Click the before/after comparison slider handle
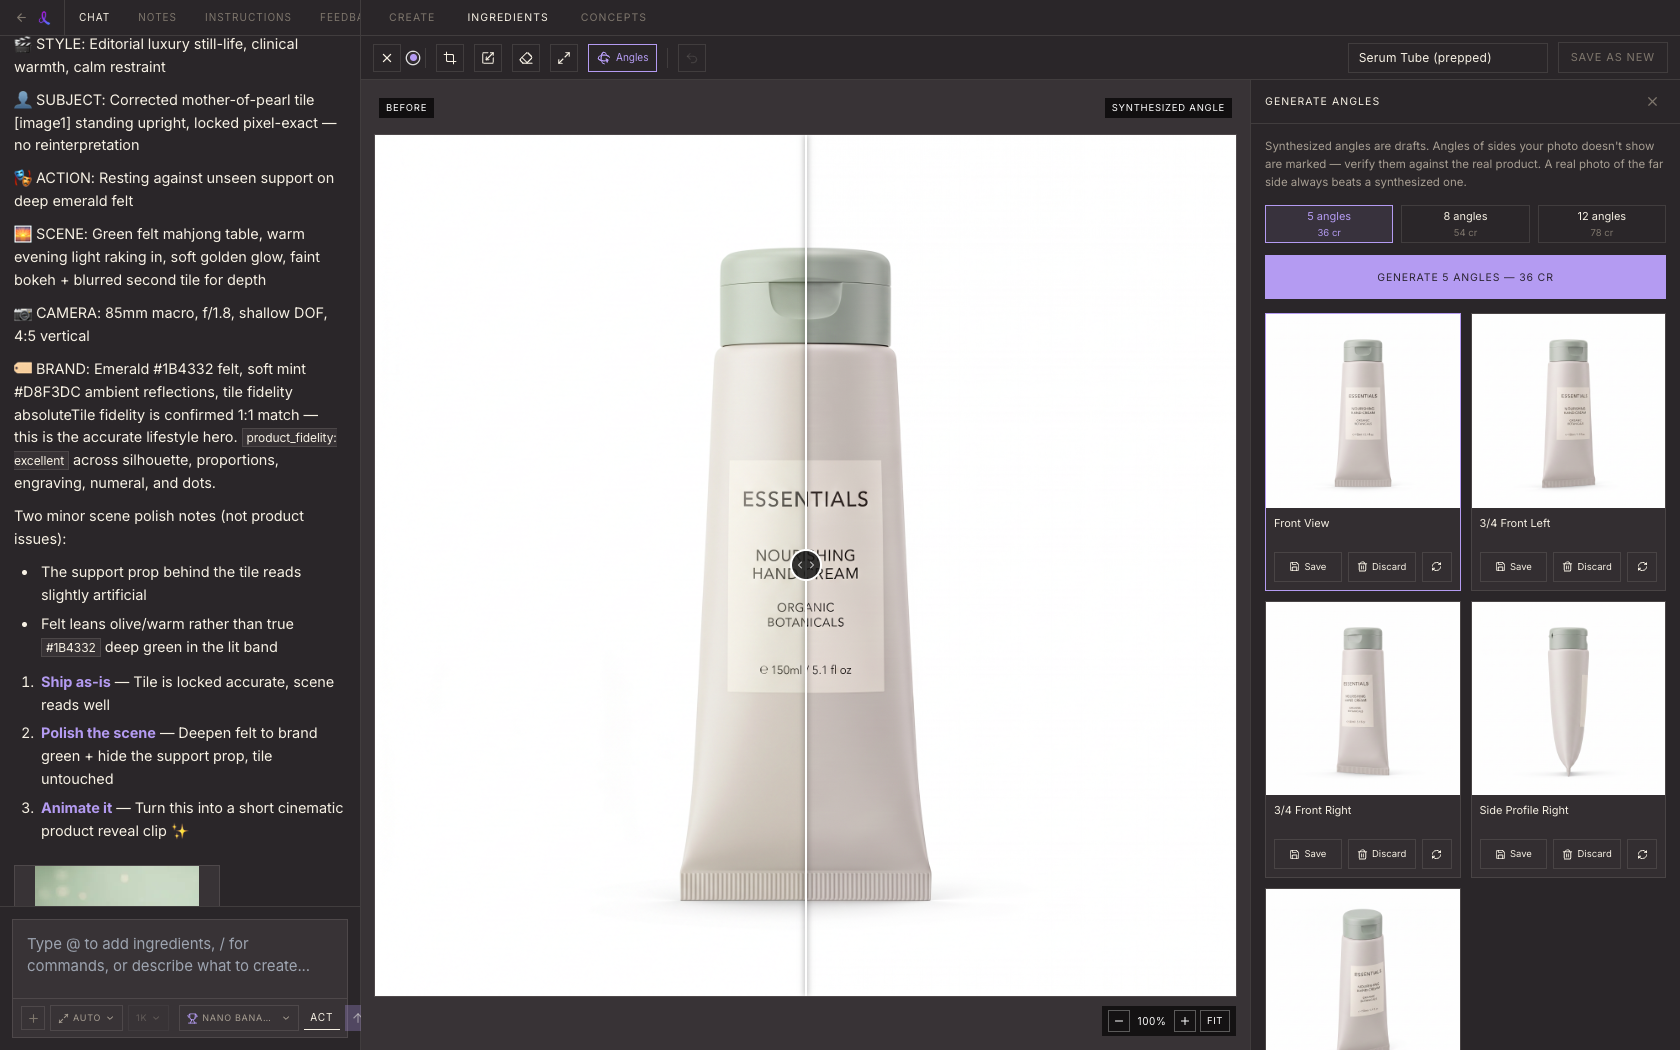Image resolution: width=1680 pixels, height=1050 pixels. [x=806, y=565]
